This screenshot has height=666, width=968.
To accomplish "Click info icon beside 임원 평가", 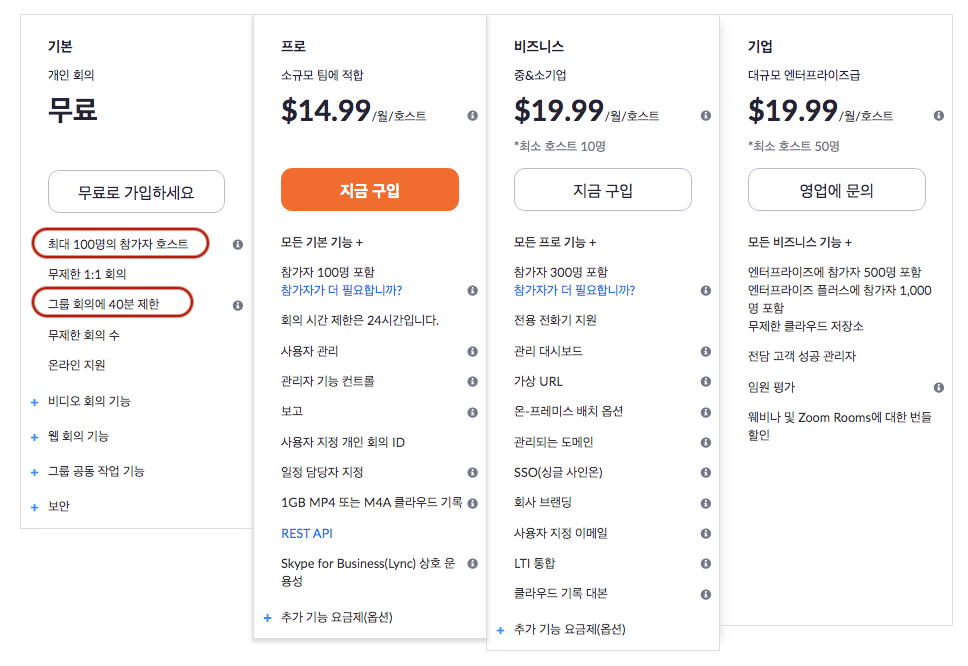I will [x=939, y=387].
